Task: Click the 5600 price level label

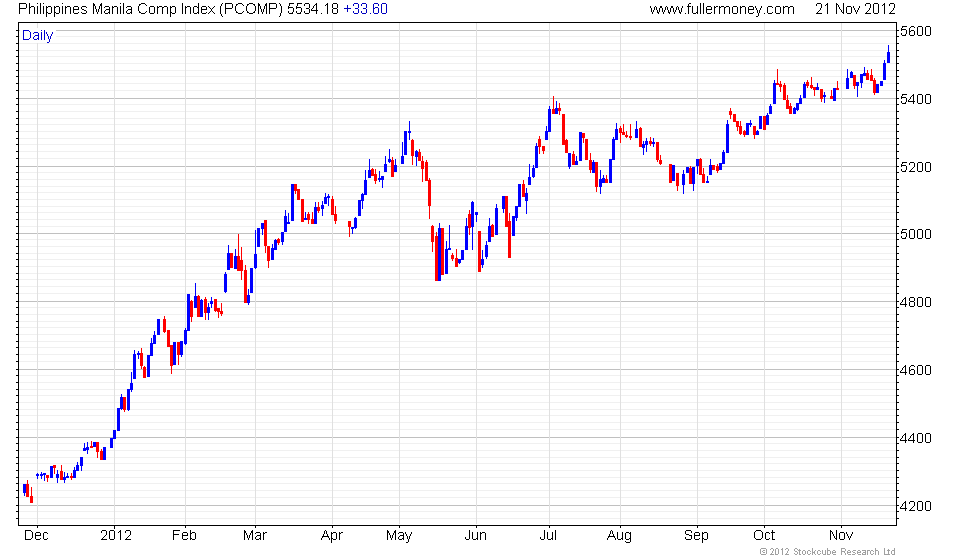Action: pos(916,31)
